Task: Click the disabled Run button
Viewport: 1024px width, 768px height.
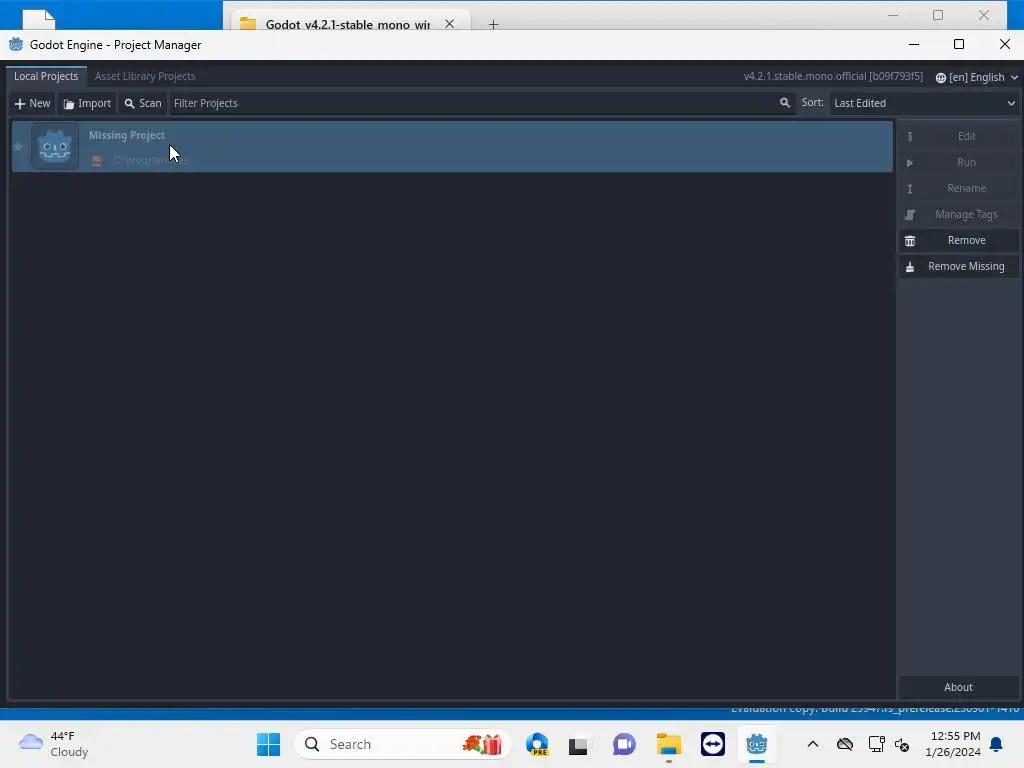Action: pos(959,162)
